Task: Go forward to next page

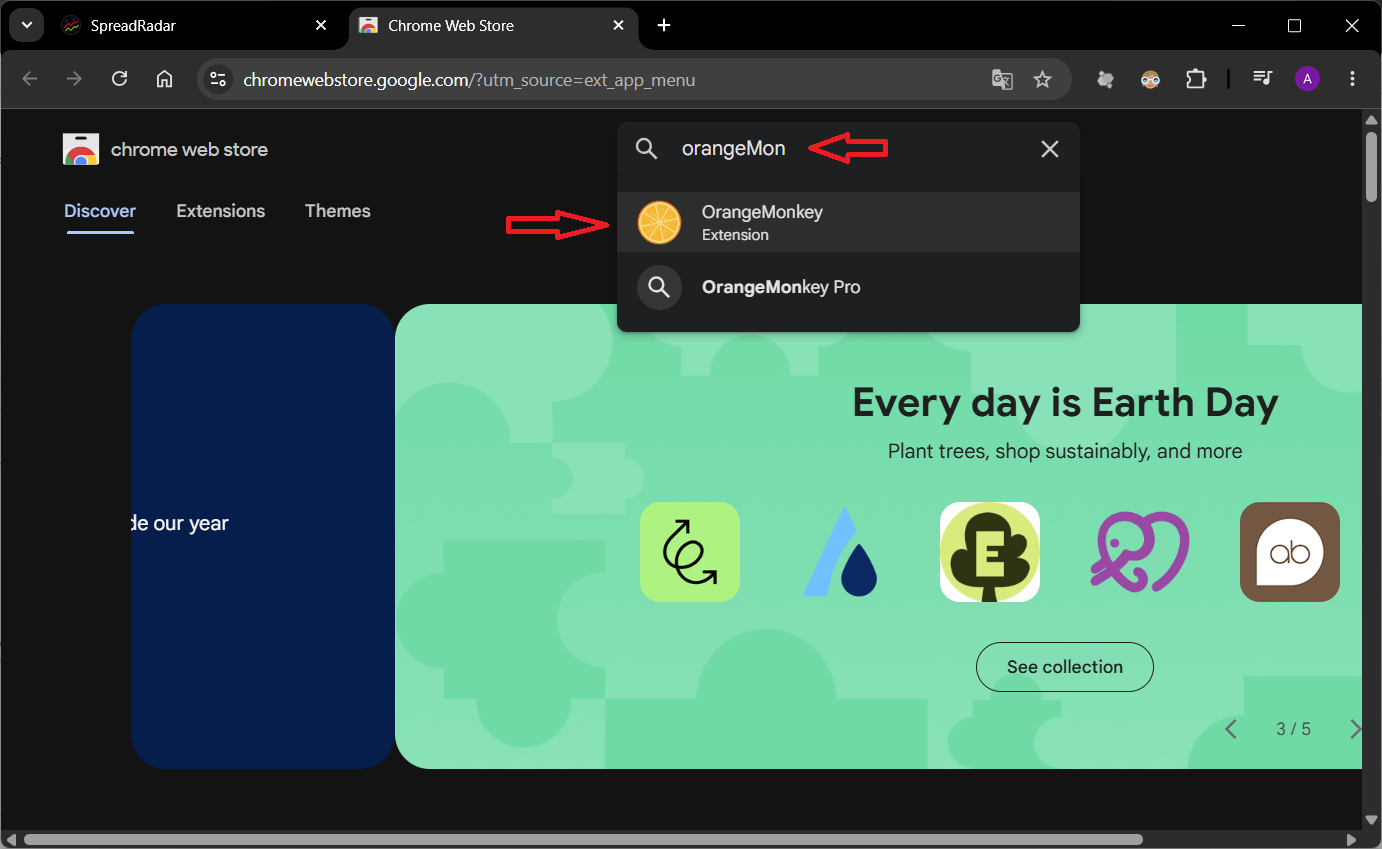Action: click(74, 79)
